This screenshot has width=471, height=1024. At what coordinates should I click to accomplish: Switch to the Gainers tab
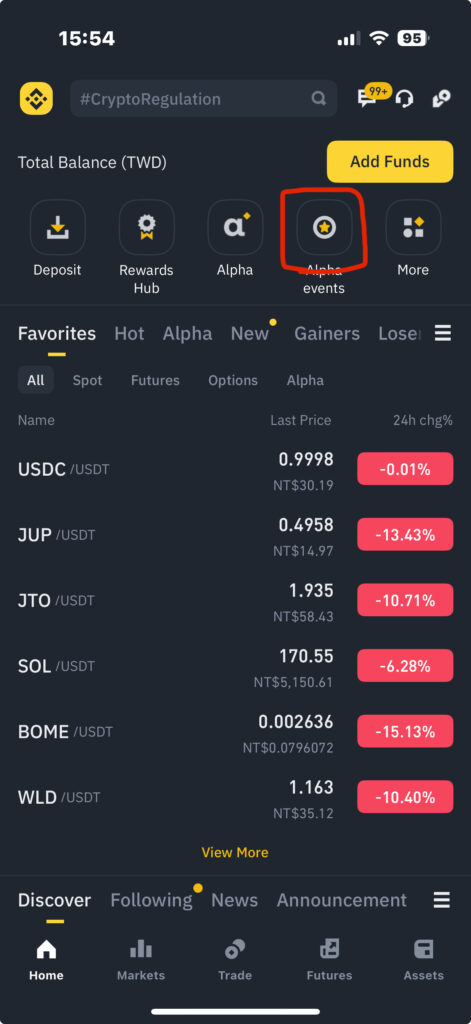pos(327,334)
